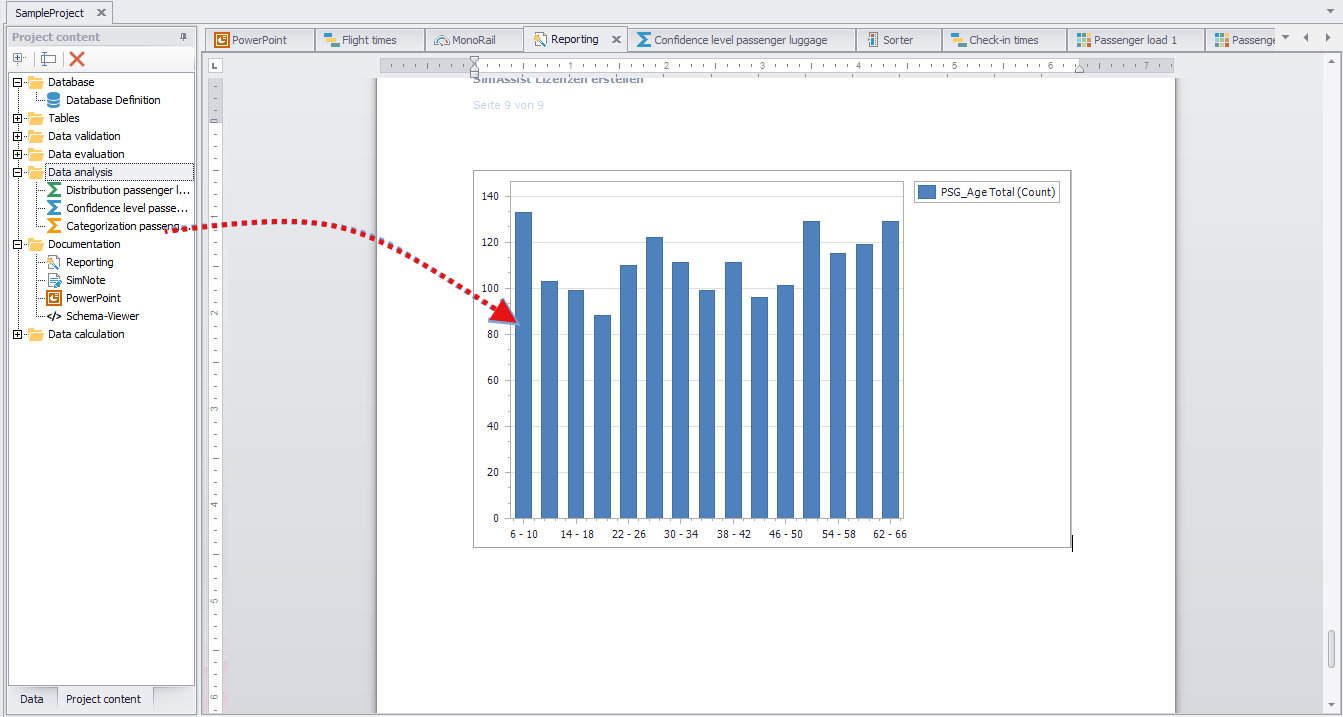
Task: Open the Sorter tab
Action: (x=899, y=39)
